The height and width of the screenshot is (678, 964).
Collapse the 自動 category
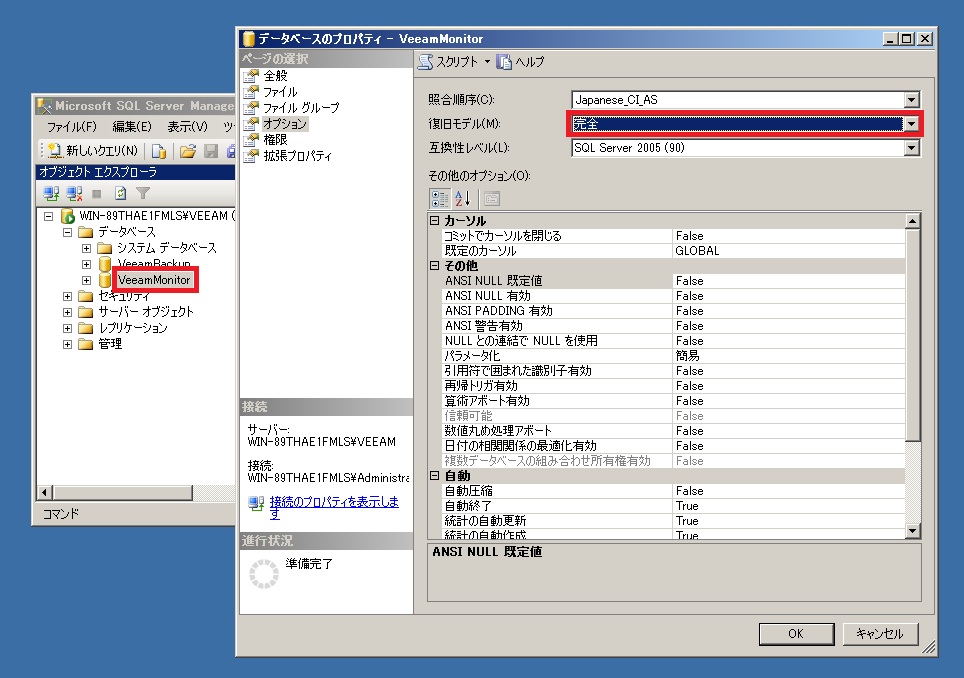[x=435, y=475]
